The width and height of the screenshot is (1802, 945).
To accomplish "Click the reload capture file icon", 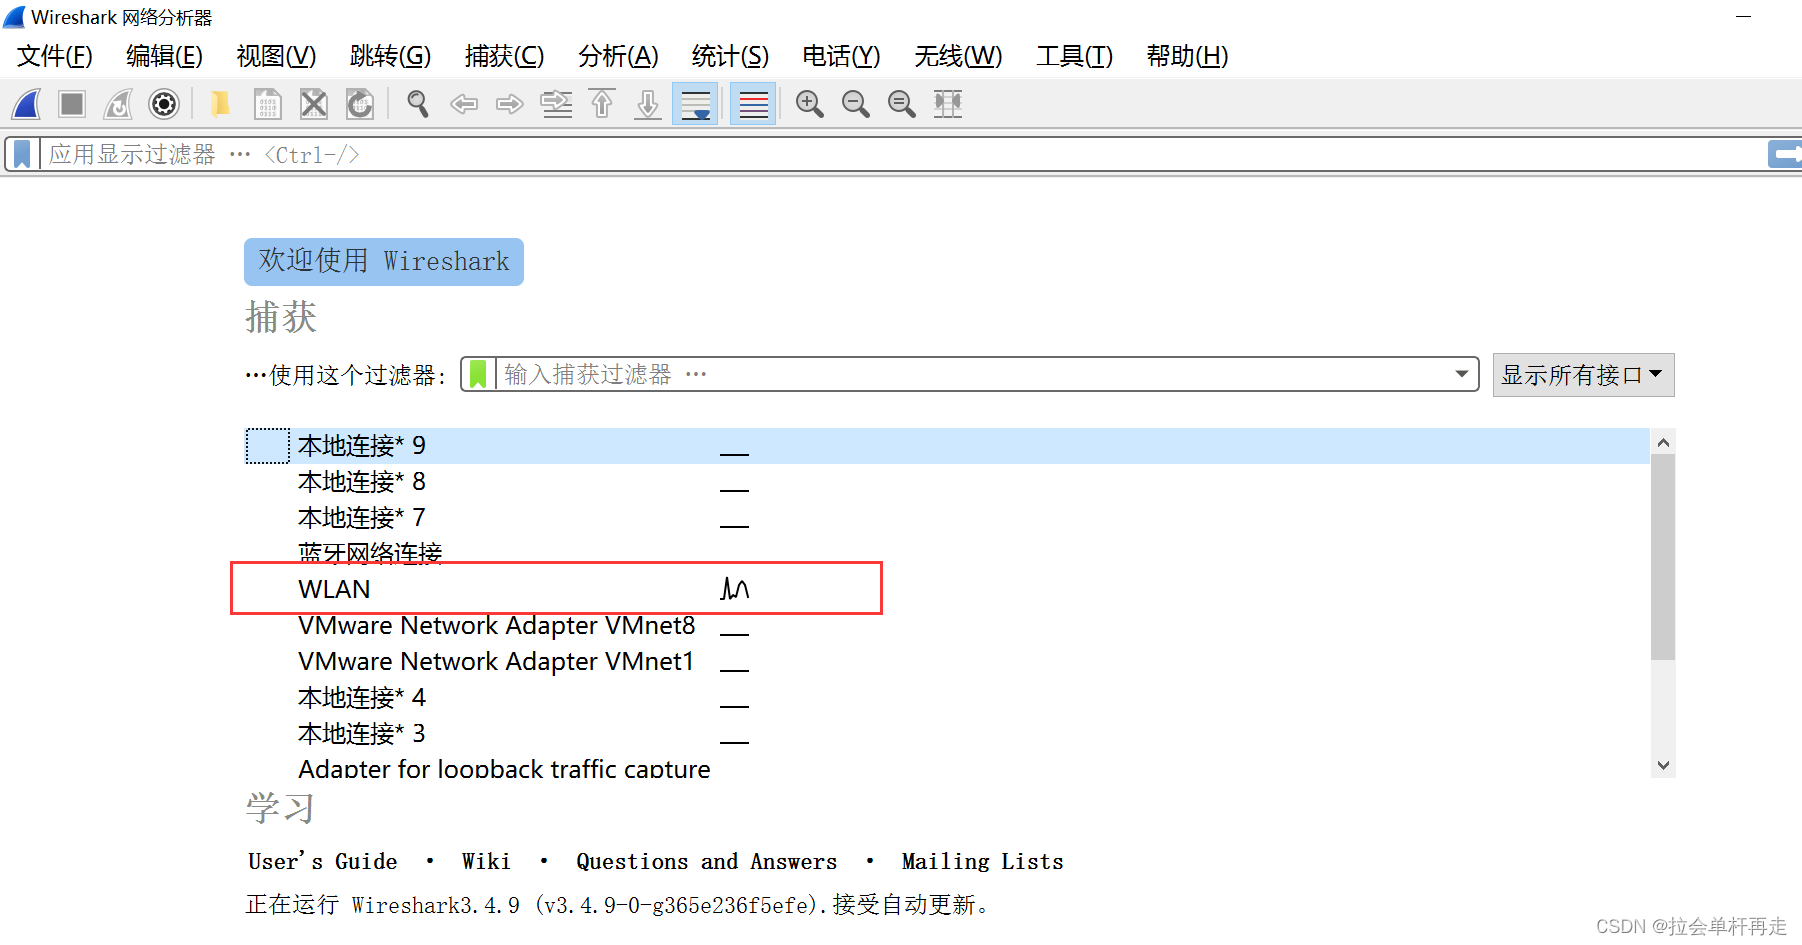I will click(x=360, y=104).
